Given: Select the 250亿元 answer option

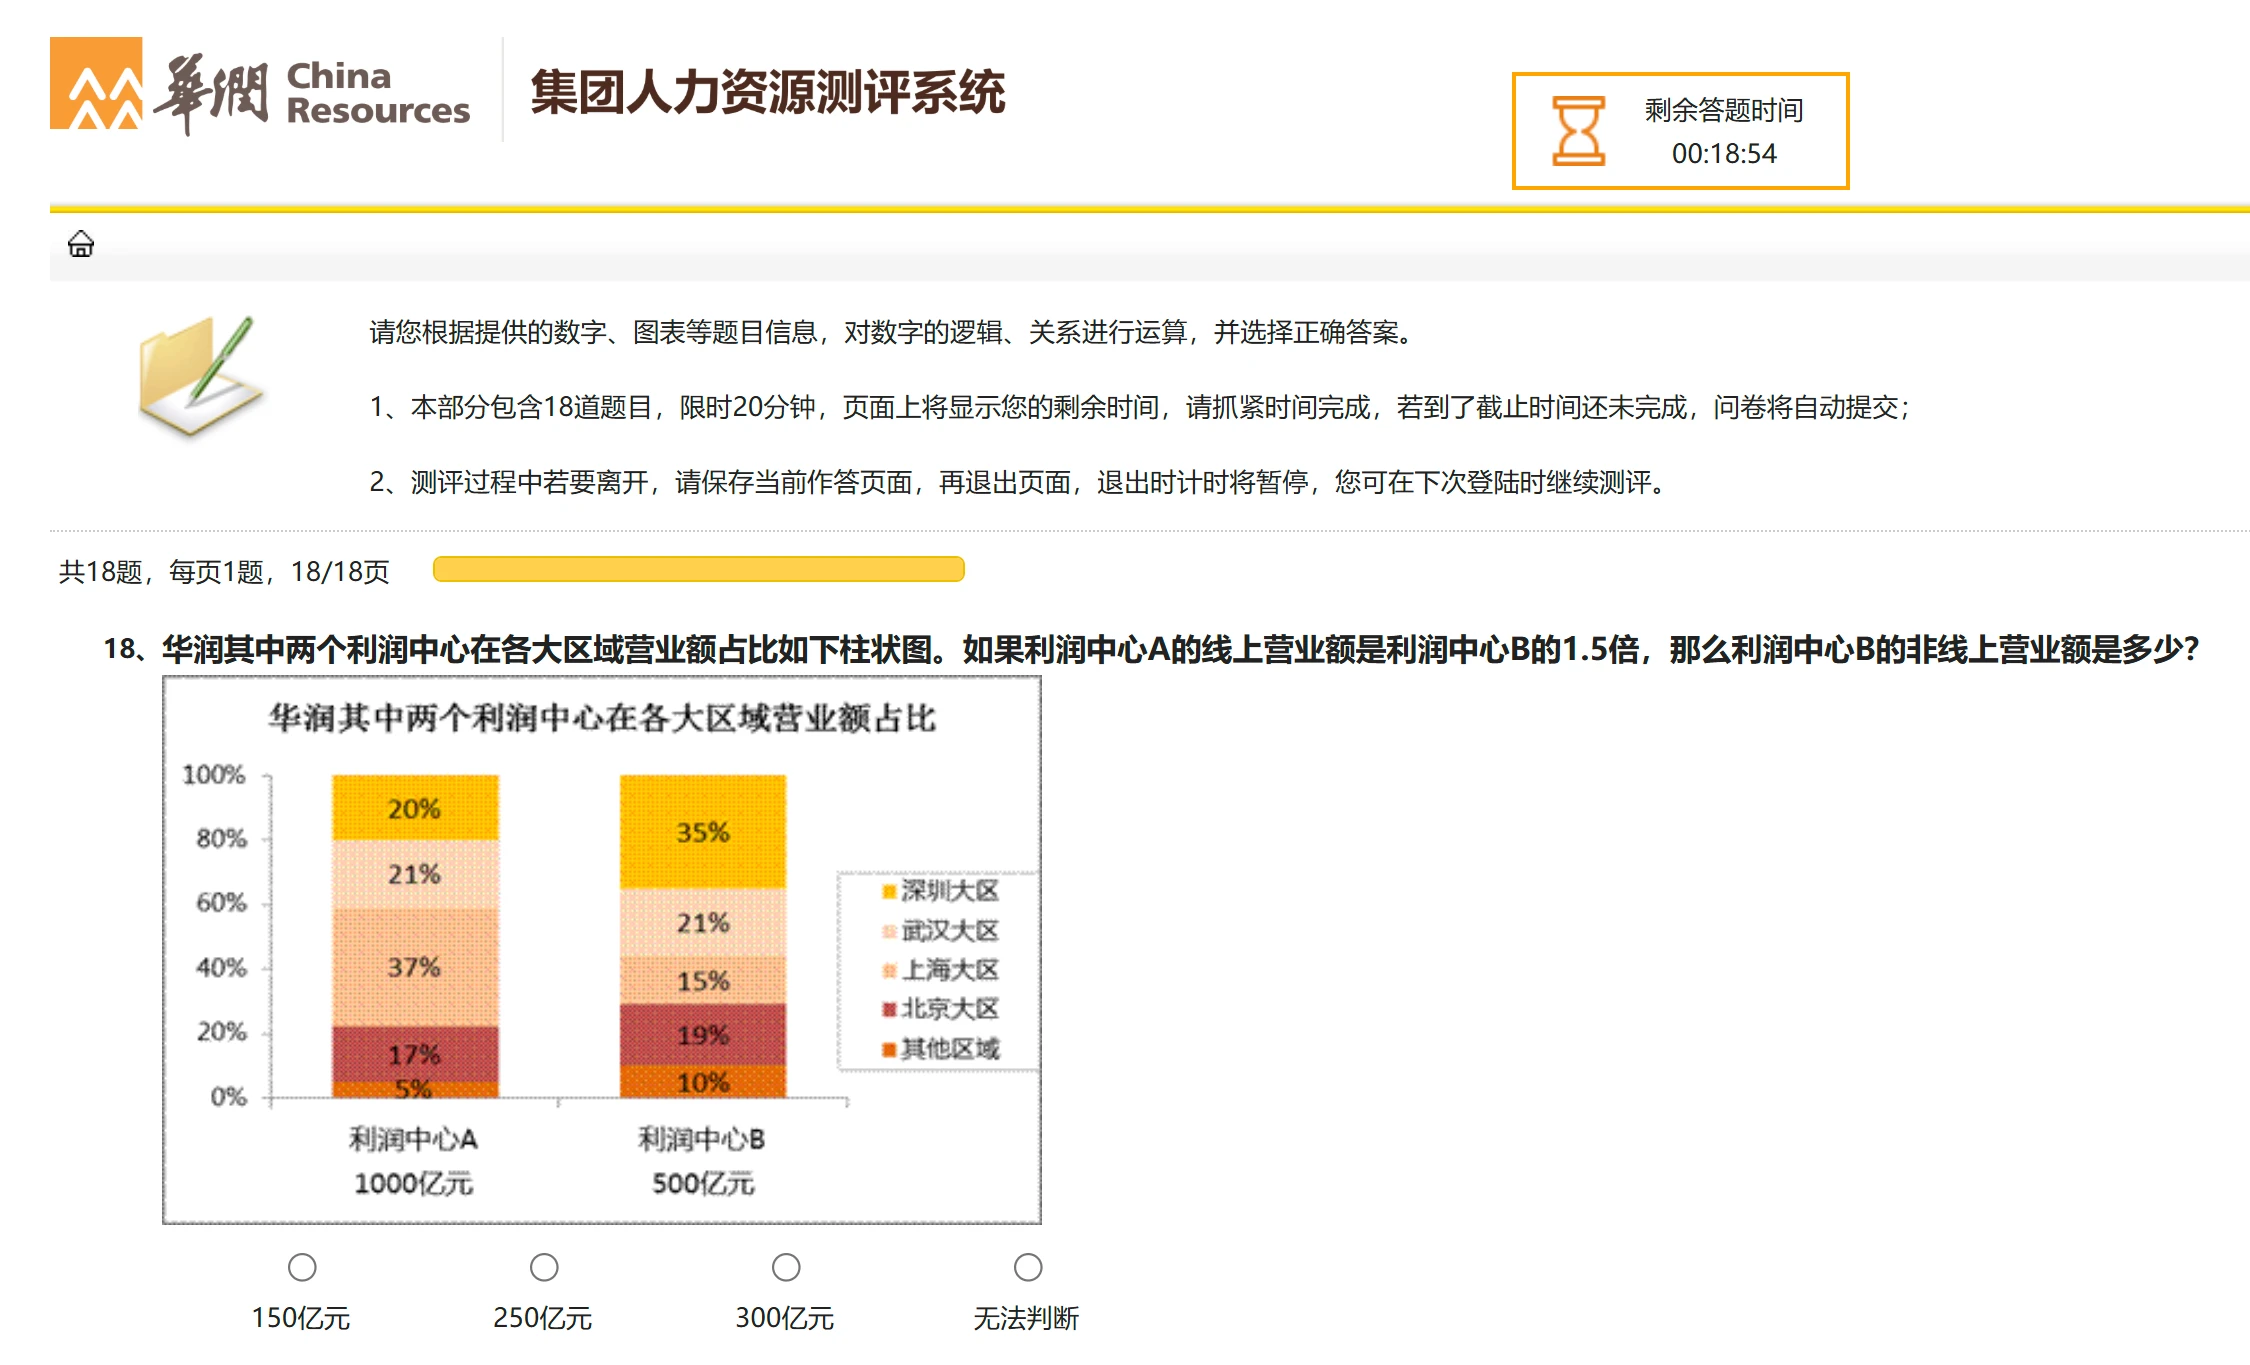Looking at the screenshot, I should tap(544, 1268).
